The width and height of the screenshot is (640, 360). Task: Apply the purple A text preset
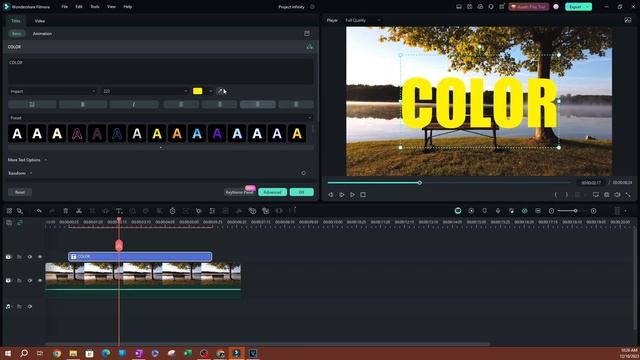pos(217,133)
